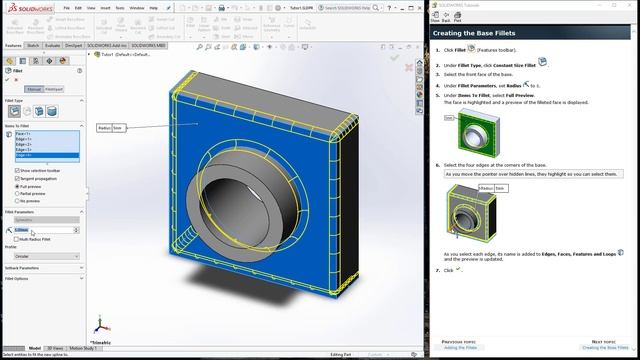Screen dimensions: 640x360
Task: Open the Symmetric fillet method dropdown
Action: click(x=47, y=220)
